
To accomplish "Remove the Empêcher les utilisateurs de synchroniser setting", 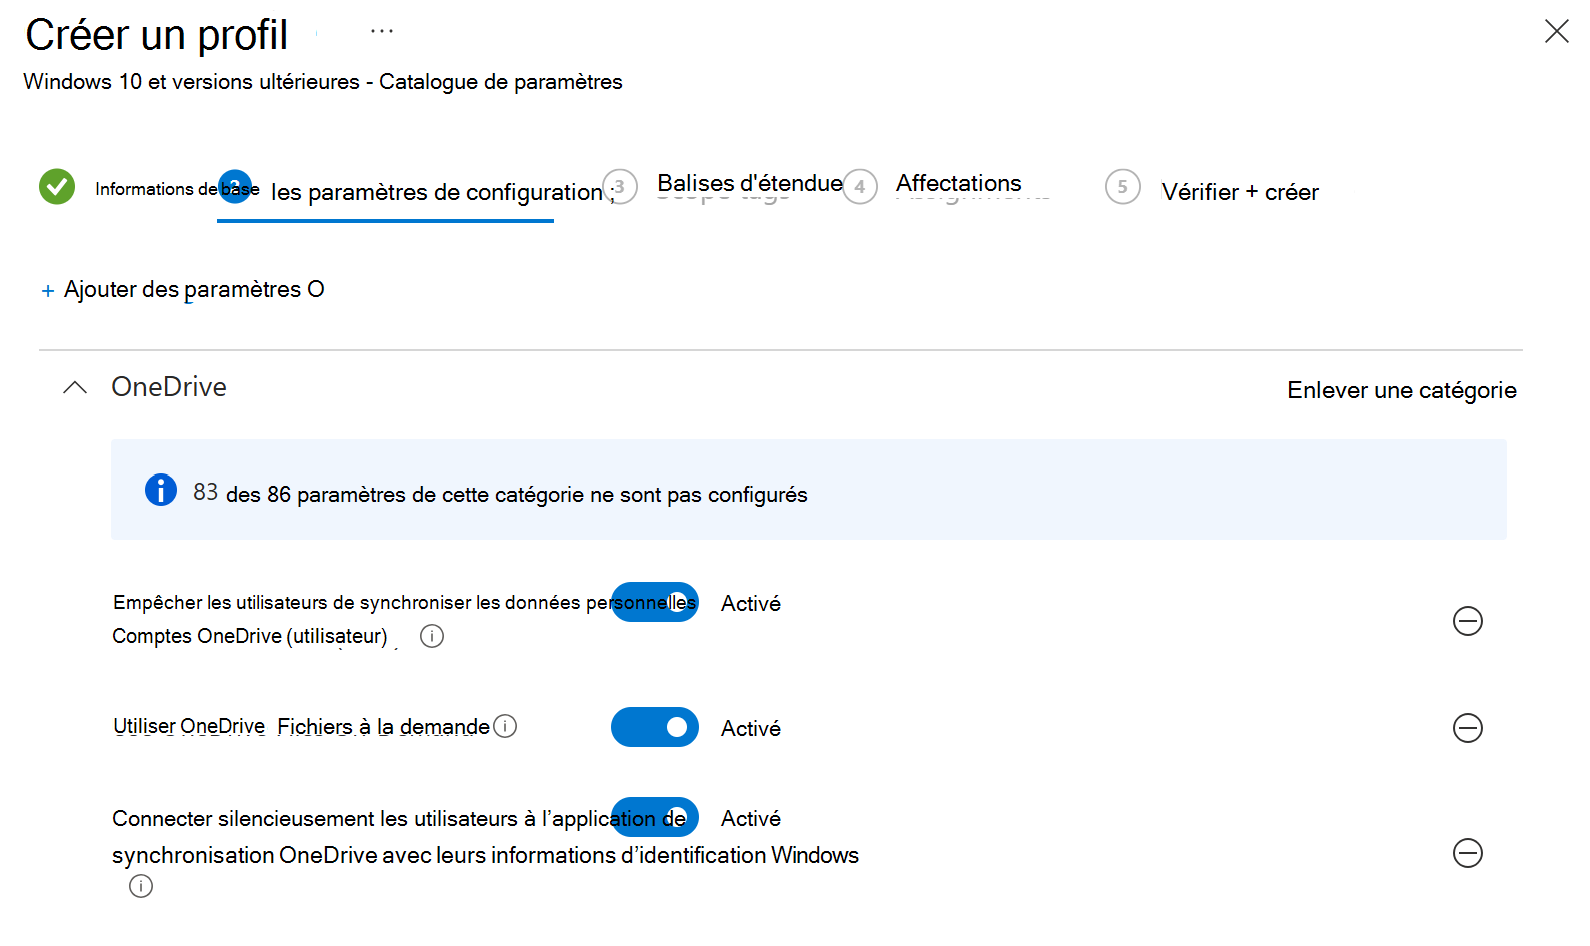I will point(1467,621).
